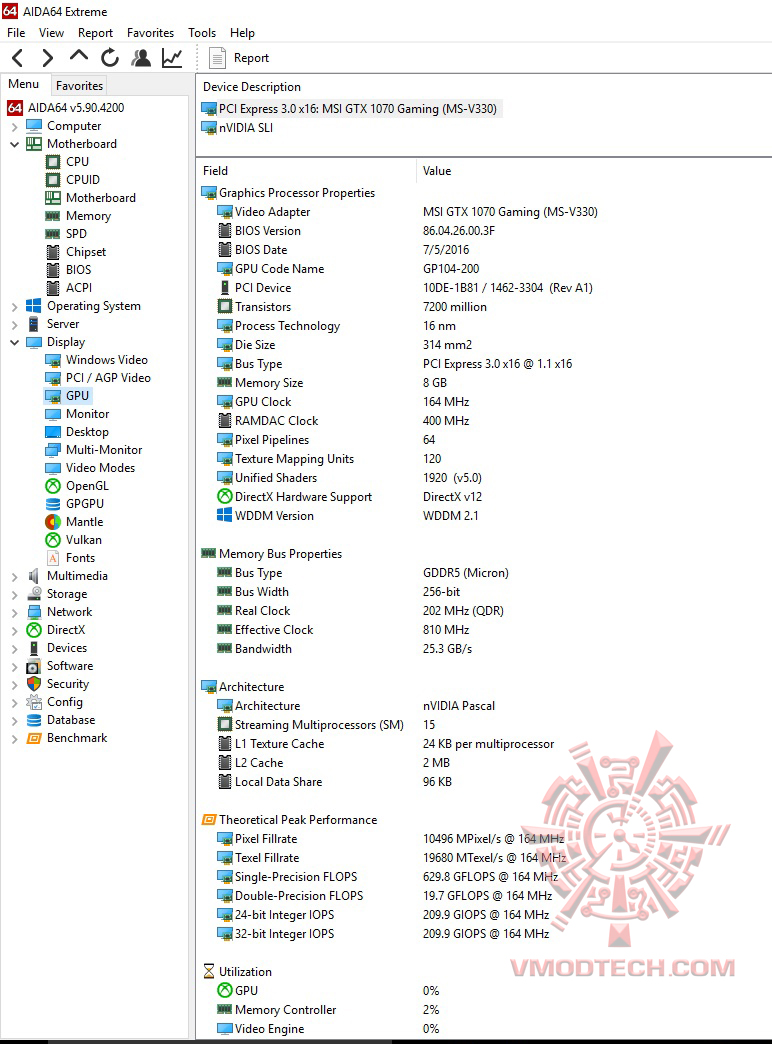Go up one level with Up arrow

(79, 56)
